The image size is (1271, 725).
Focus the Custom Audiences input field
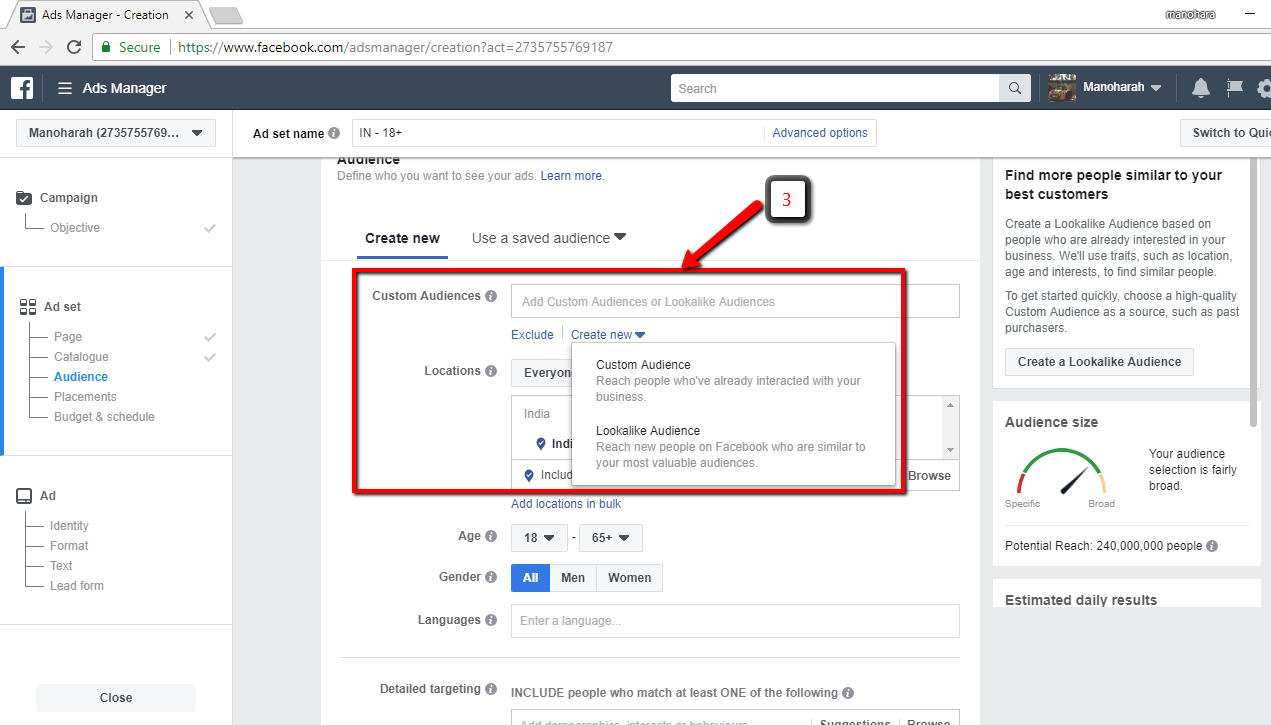click(x=735, y=301)
